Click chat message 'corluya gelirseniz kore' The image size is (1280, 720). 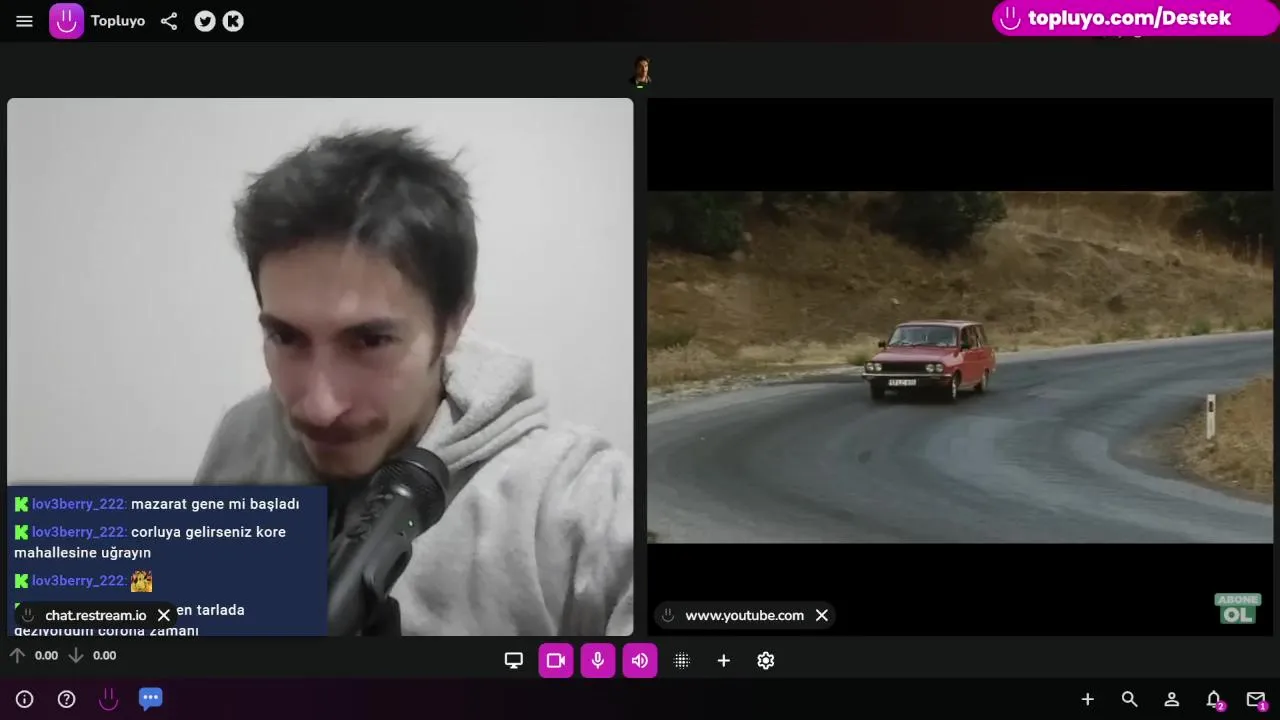pyautogui.click(x=208, y=532)
